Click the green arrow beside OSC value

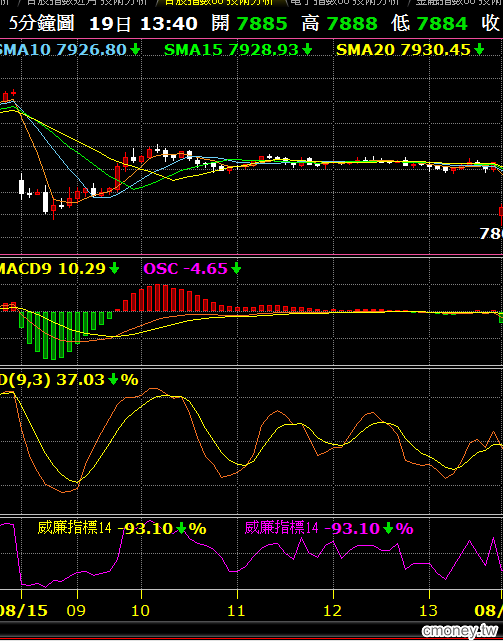(x=236, y=269)
